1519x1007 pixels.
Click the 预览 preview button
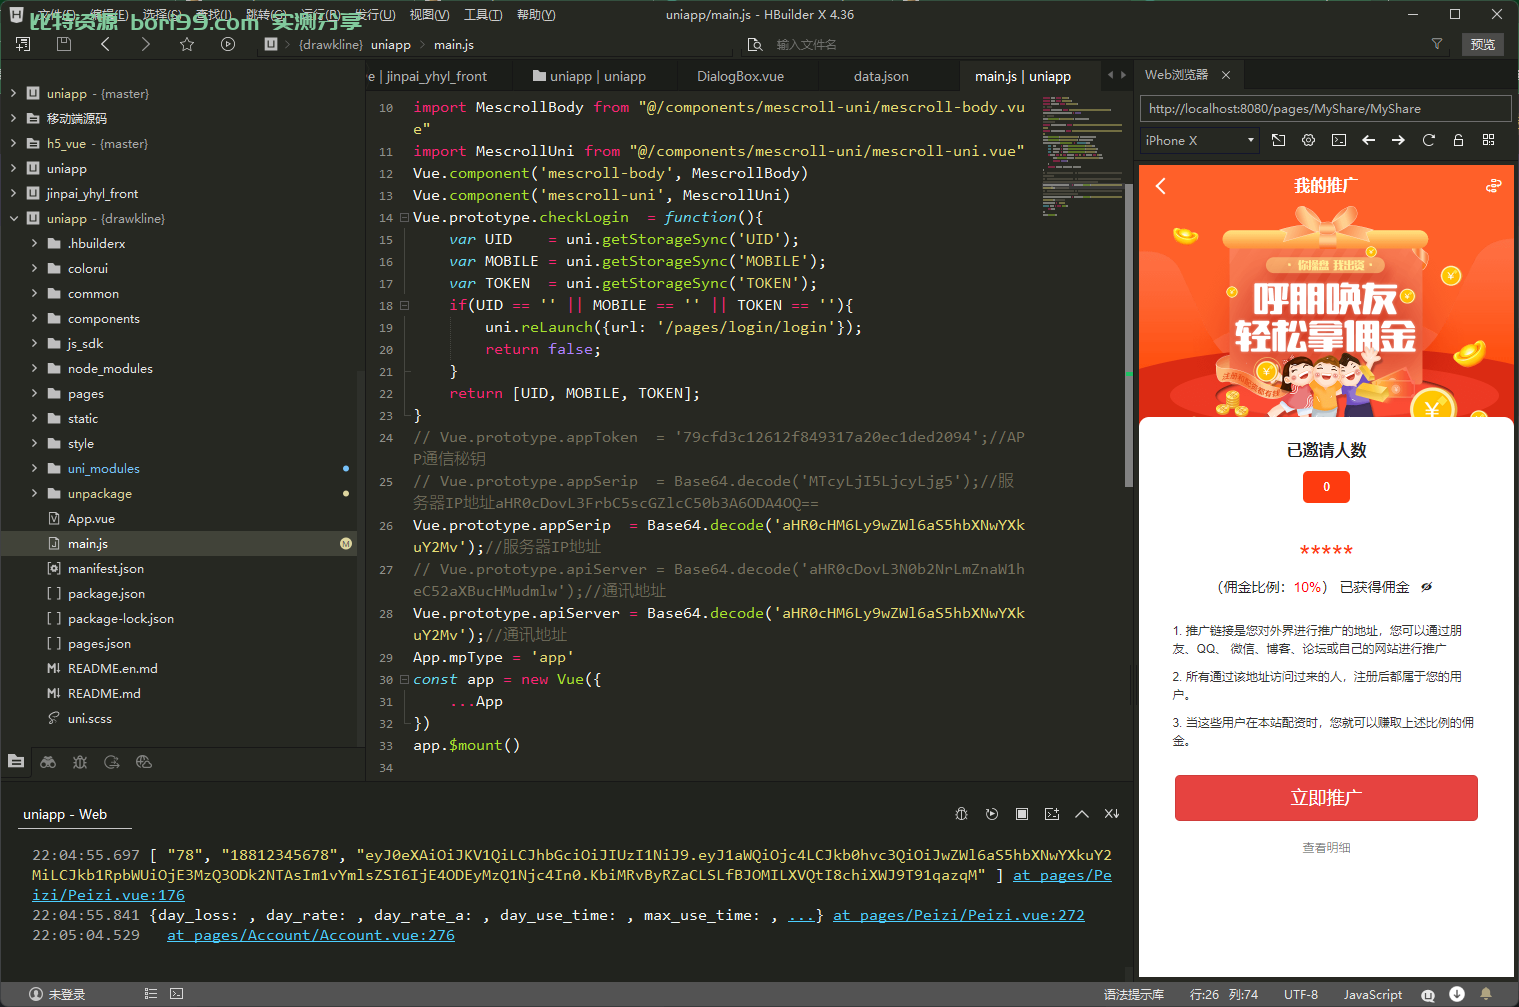(1483, 44)
